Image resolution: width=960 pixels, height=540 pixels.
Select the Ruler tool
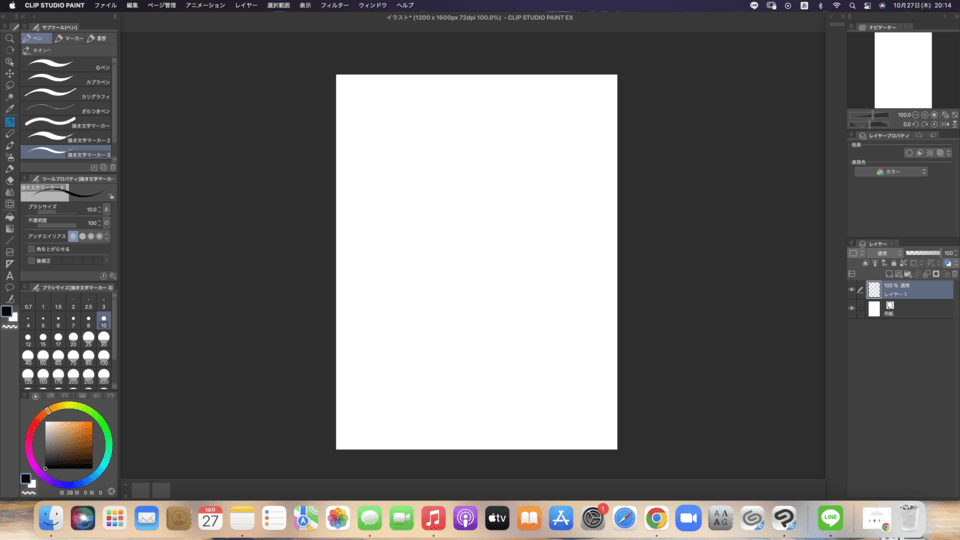[10, 264]
